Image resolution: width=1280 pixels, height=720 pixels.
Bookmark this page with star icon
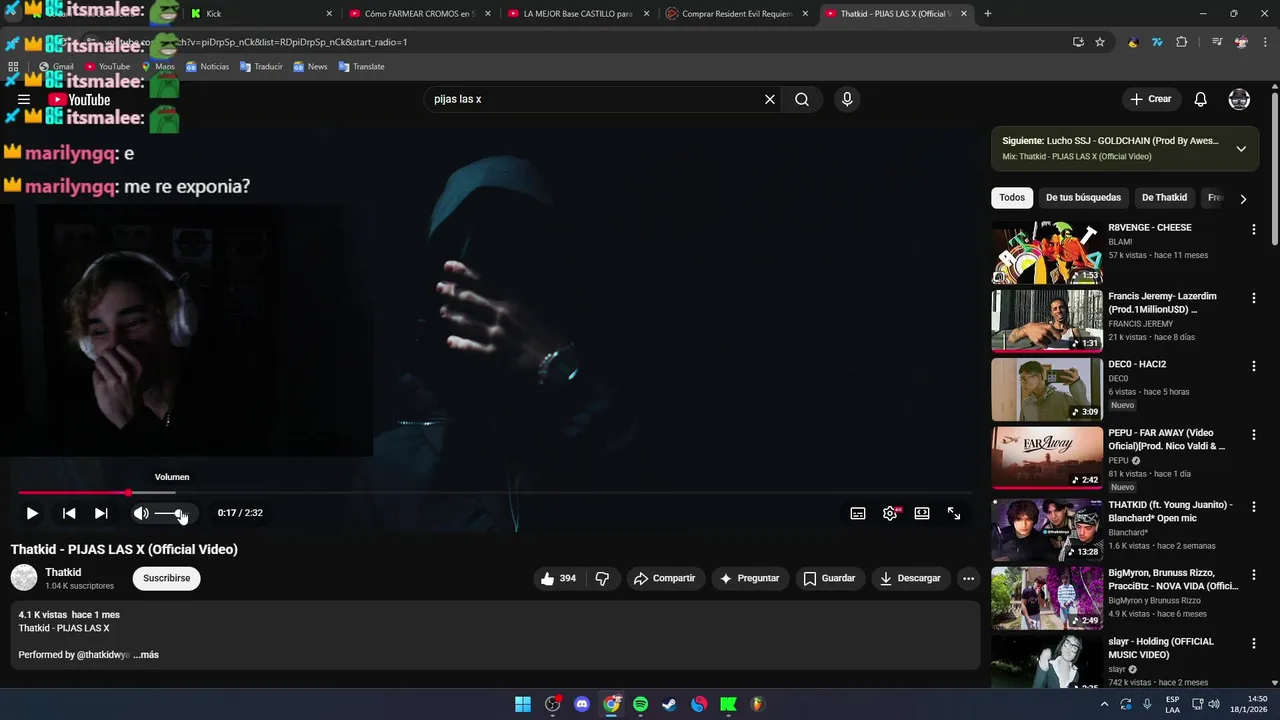[x=1100, y=42]
